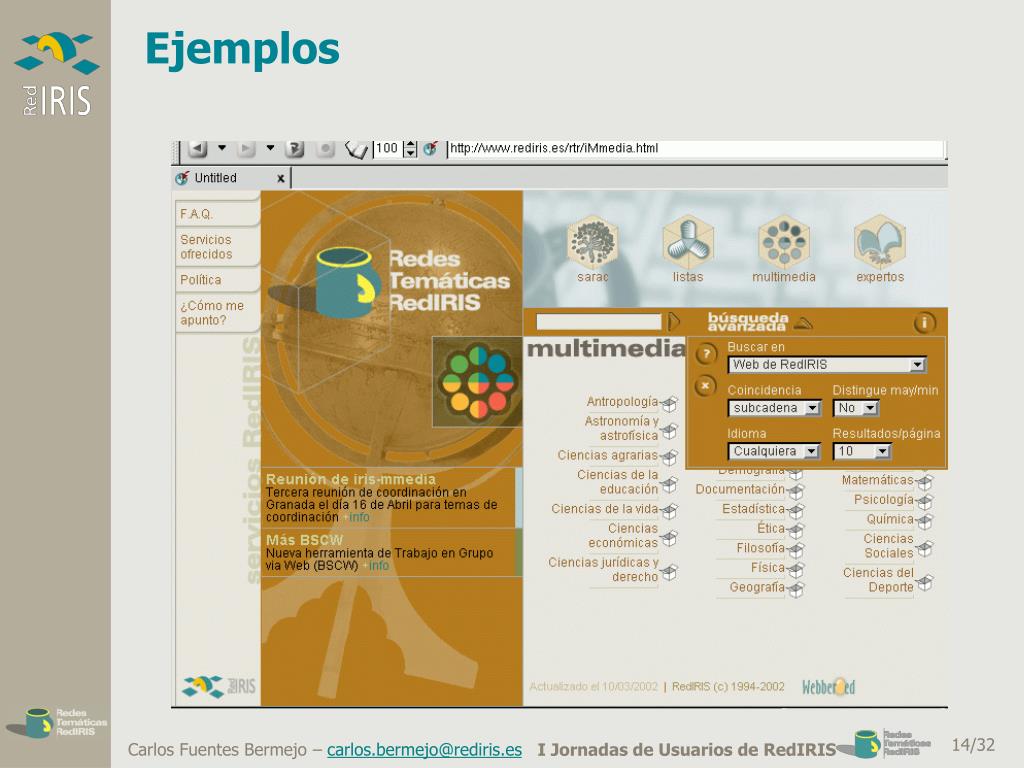Click the cube icon next to Física

795,569
